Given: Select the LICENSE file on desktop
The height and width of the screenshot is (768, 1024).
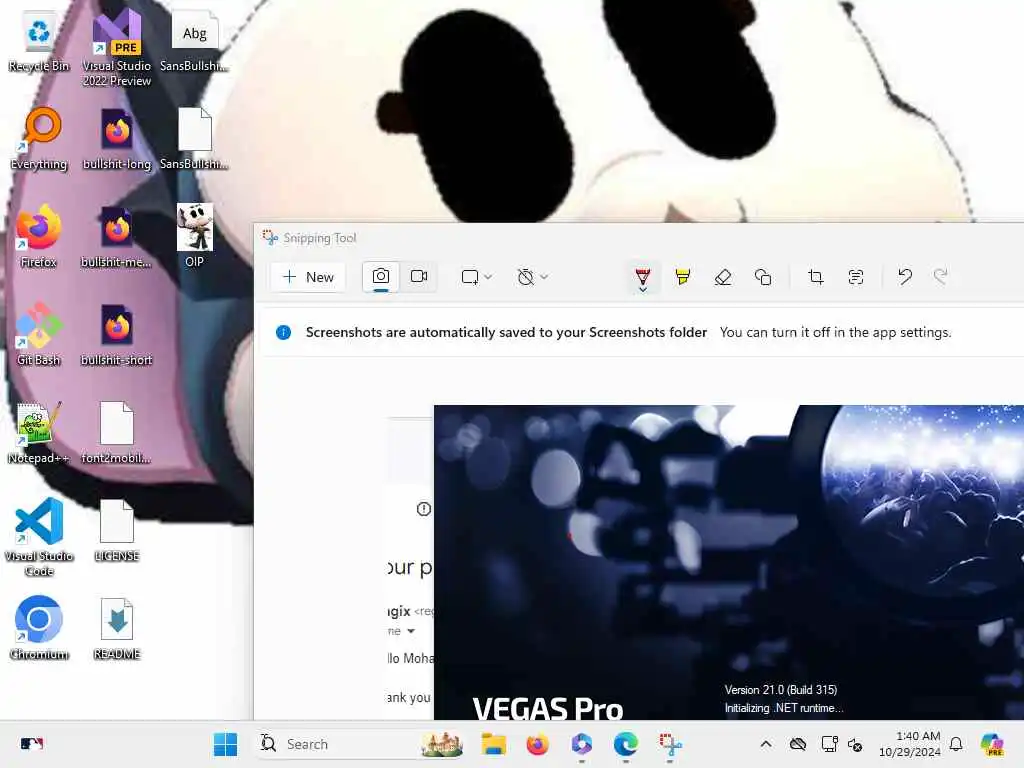Looking at the screenshot, I should coord(117,530).
